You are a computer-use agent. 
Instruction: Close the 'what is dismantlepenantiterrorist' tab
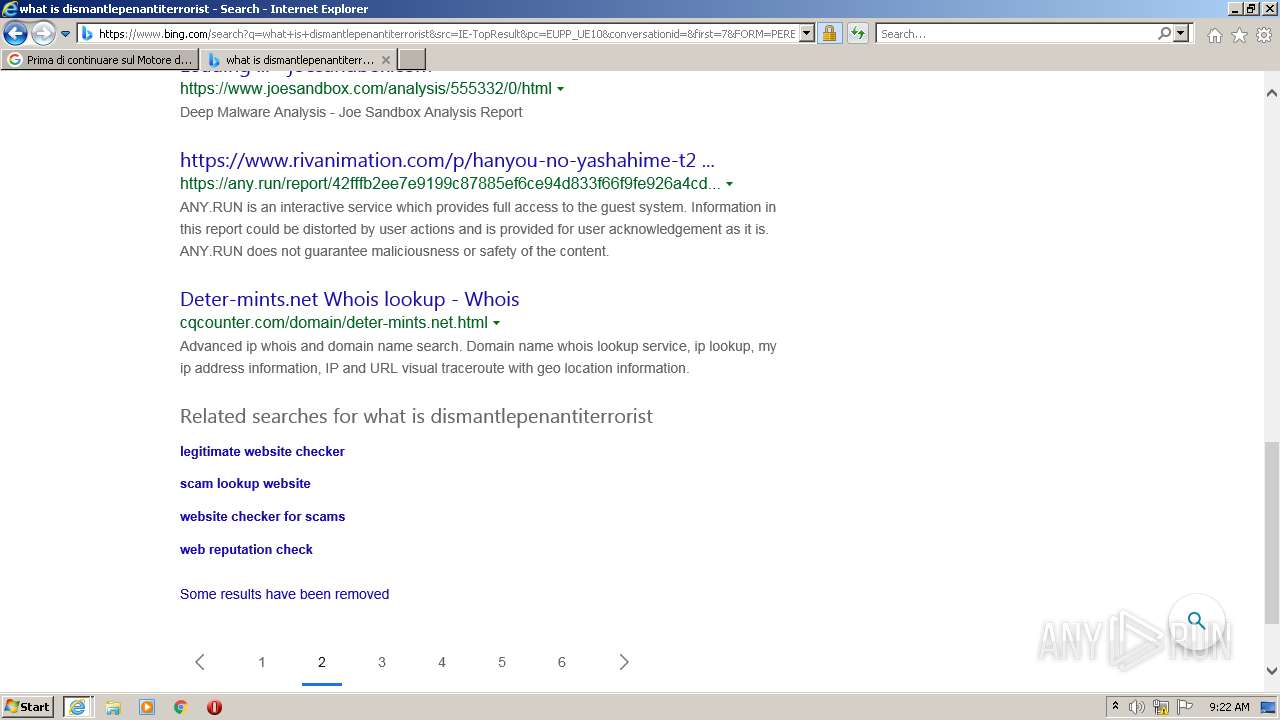point(386,60)
